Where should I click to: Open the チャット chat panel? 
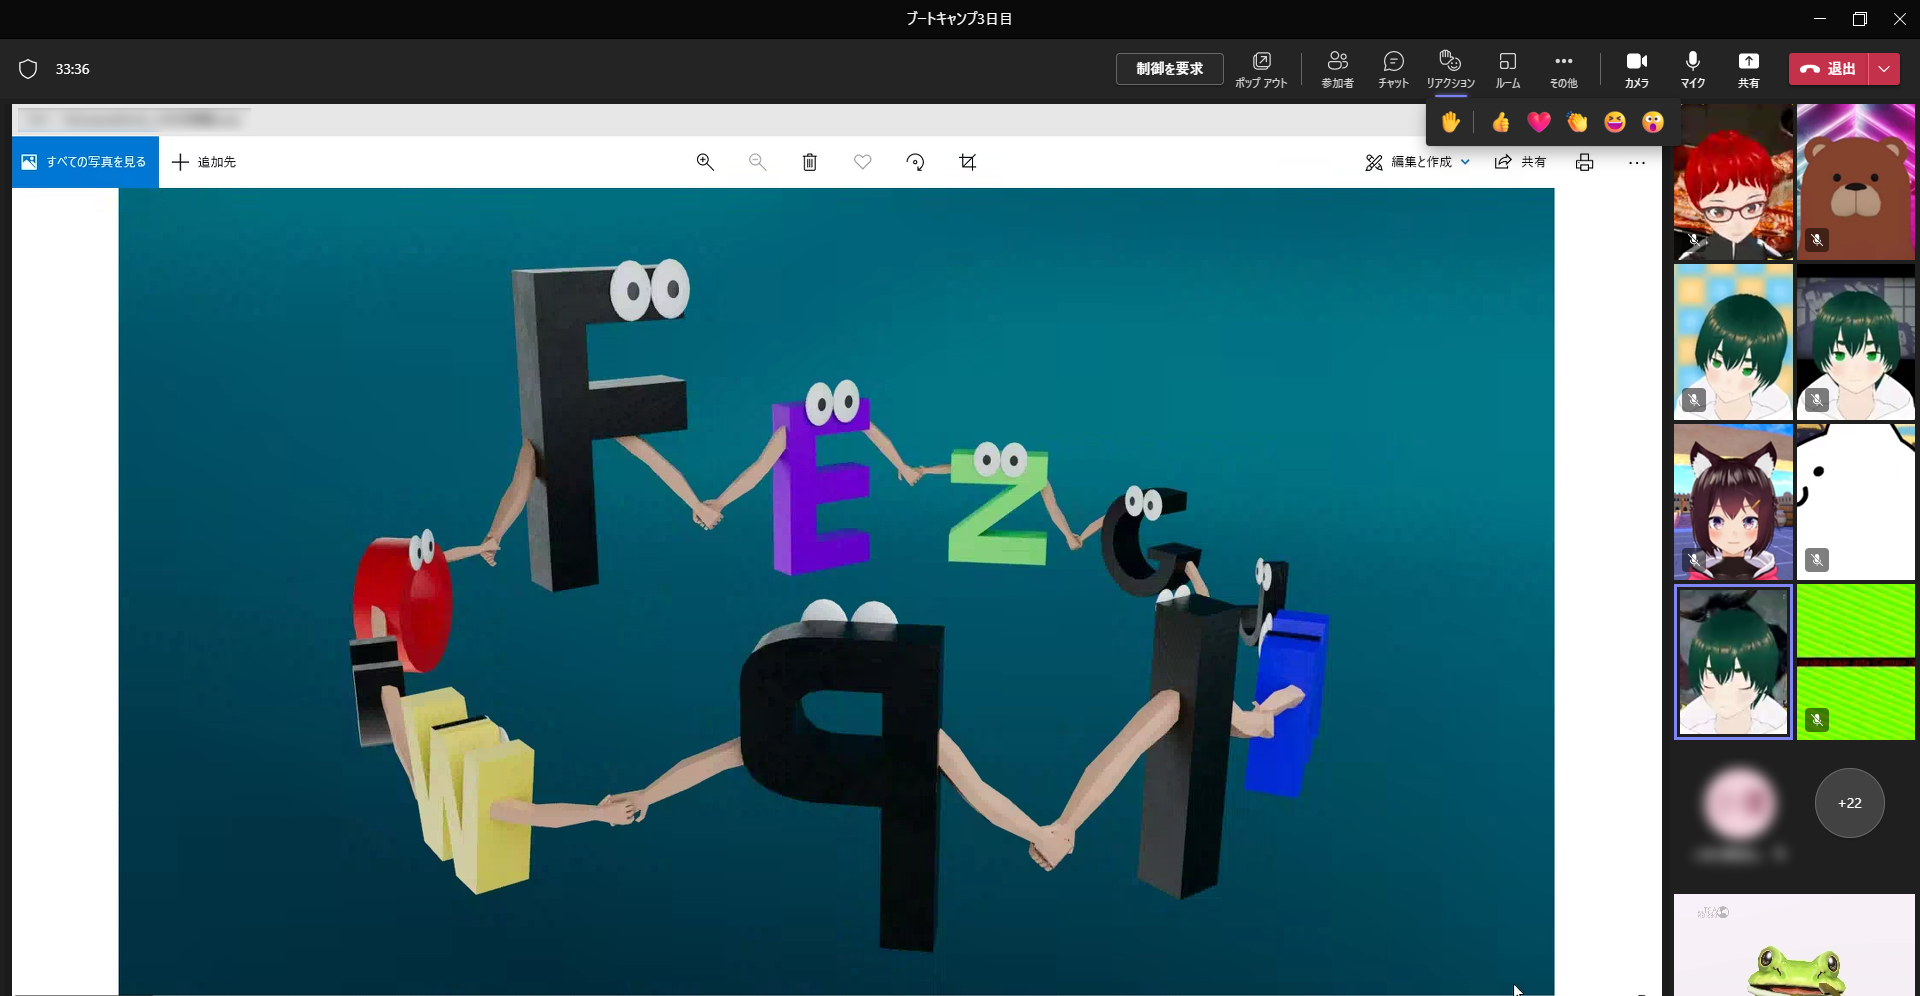coord(1393,70)
